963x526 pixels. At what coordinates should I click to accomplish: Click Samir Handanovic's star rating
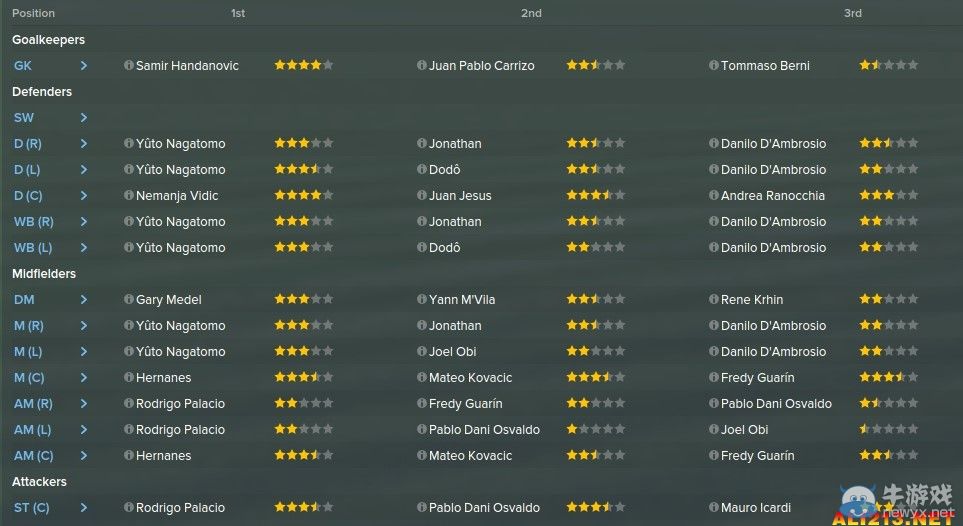pyautogui.click(x=303, y=65)
